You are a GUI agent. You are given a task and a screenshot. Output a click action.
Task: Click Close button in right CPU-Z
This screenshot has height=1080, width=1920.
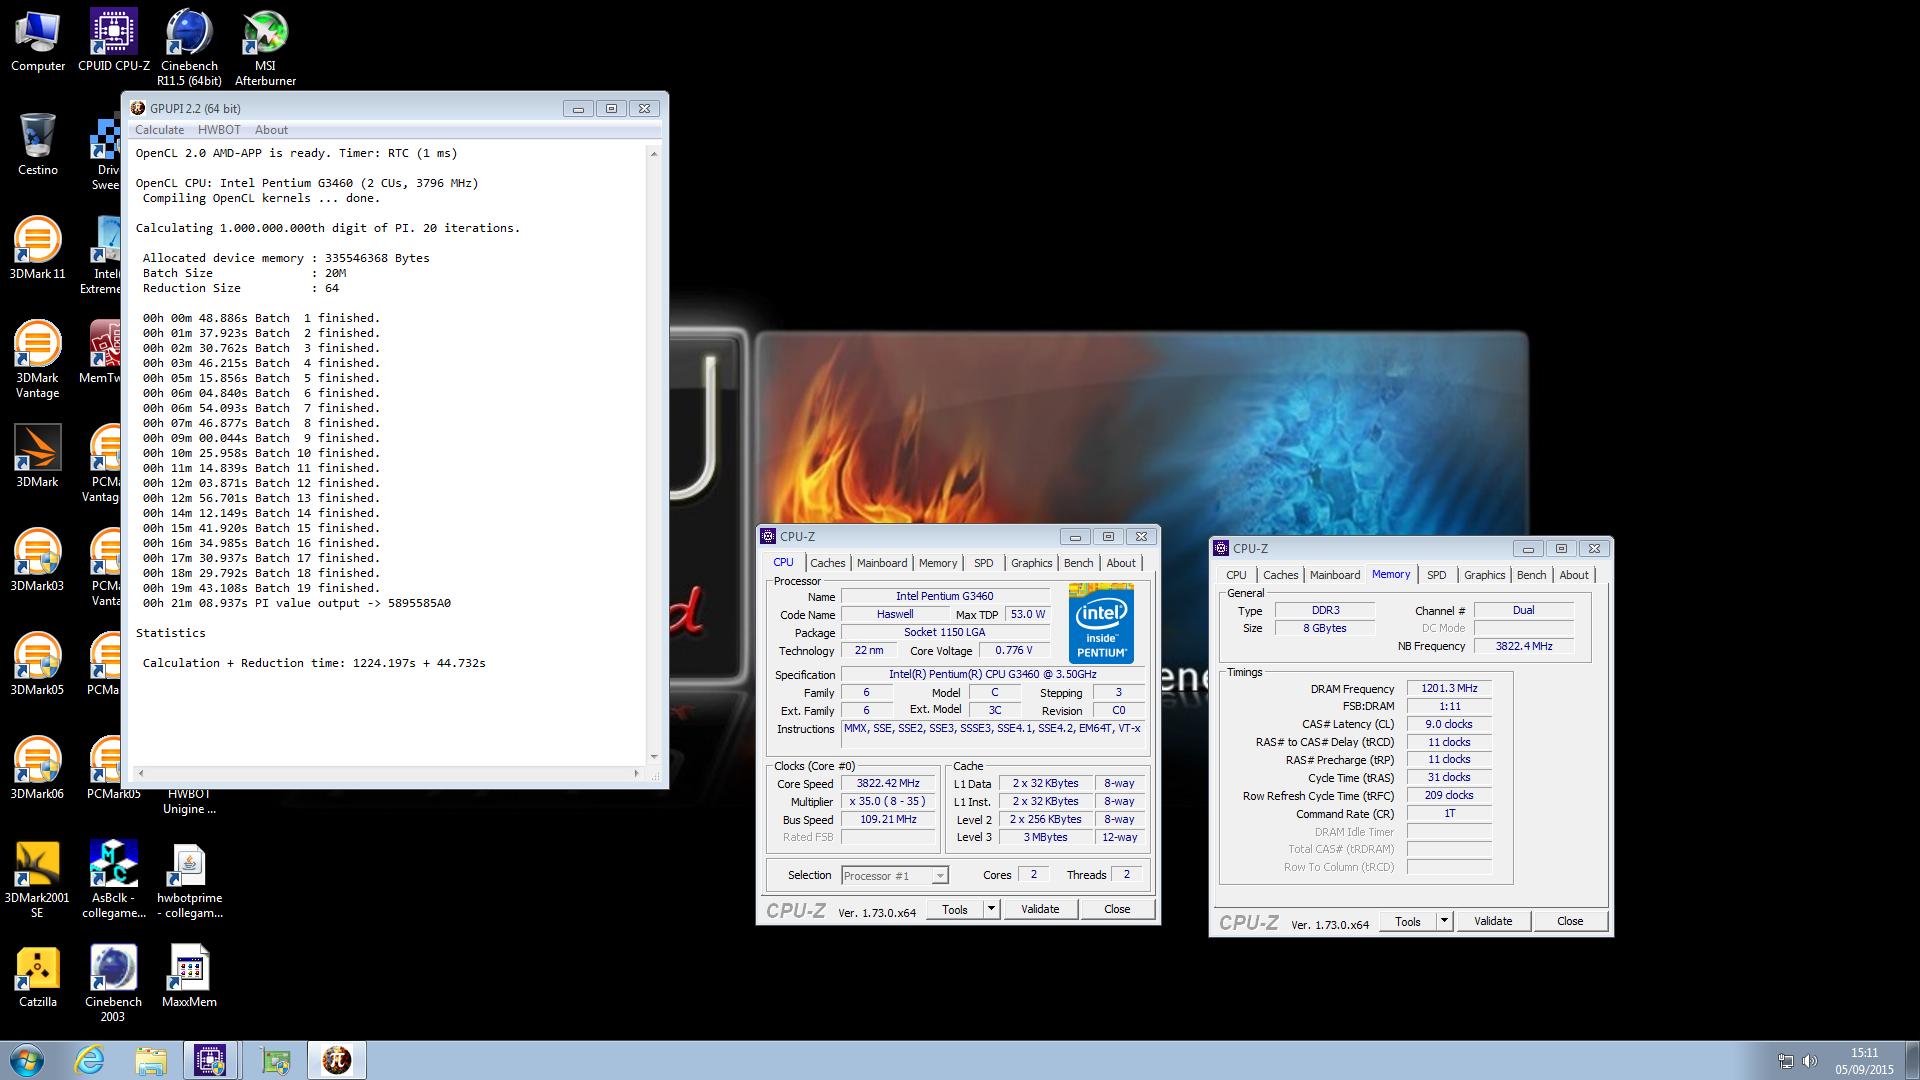[1570, 921]
